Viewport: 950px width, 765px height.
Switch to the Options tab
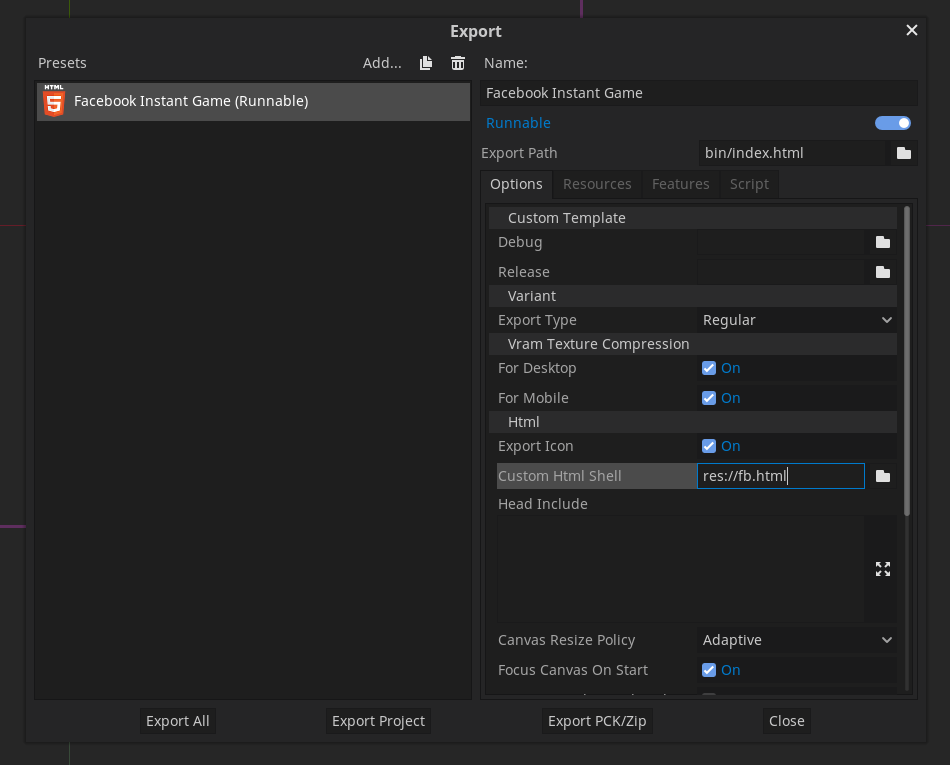[516, 184]
